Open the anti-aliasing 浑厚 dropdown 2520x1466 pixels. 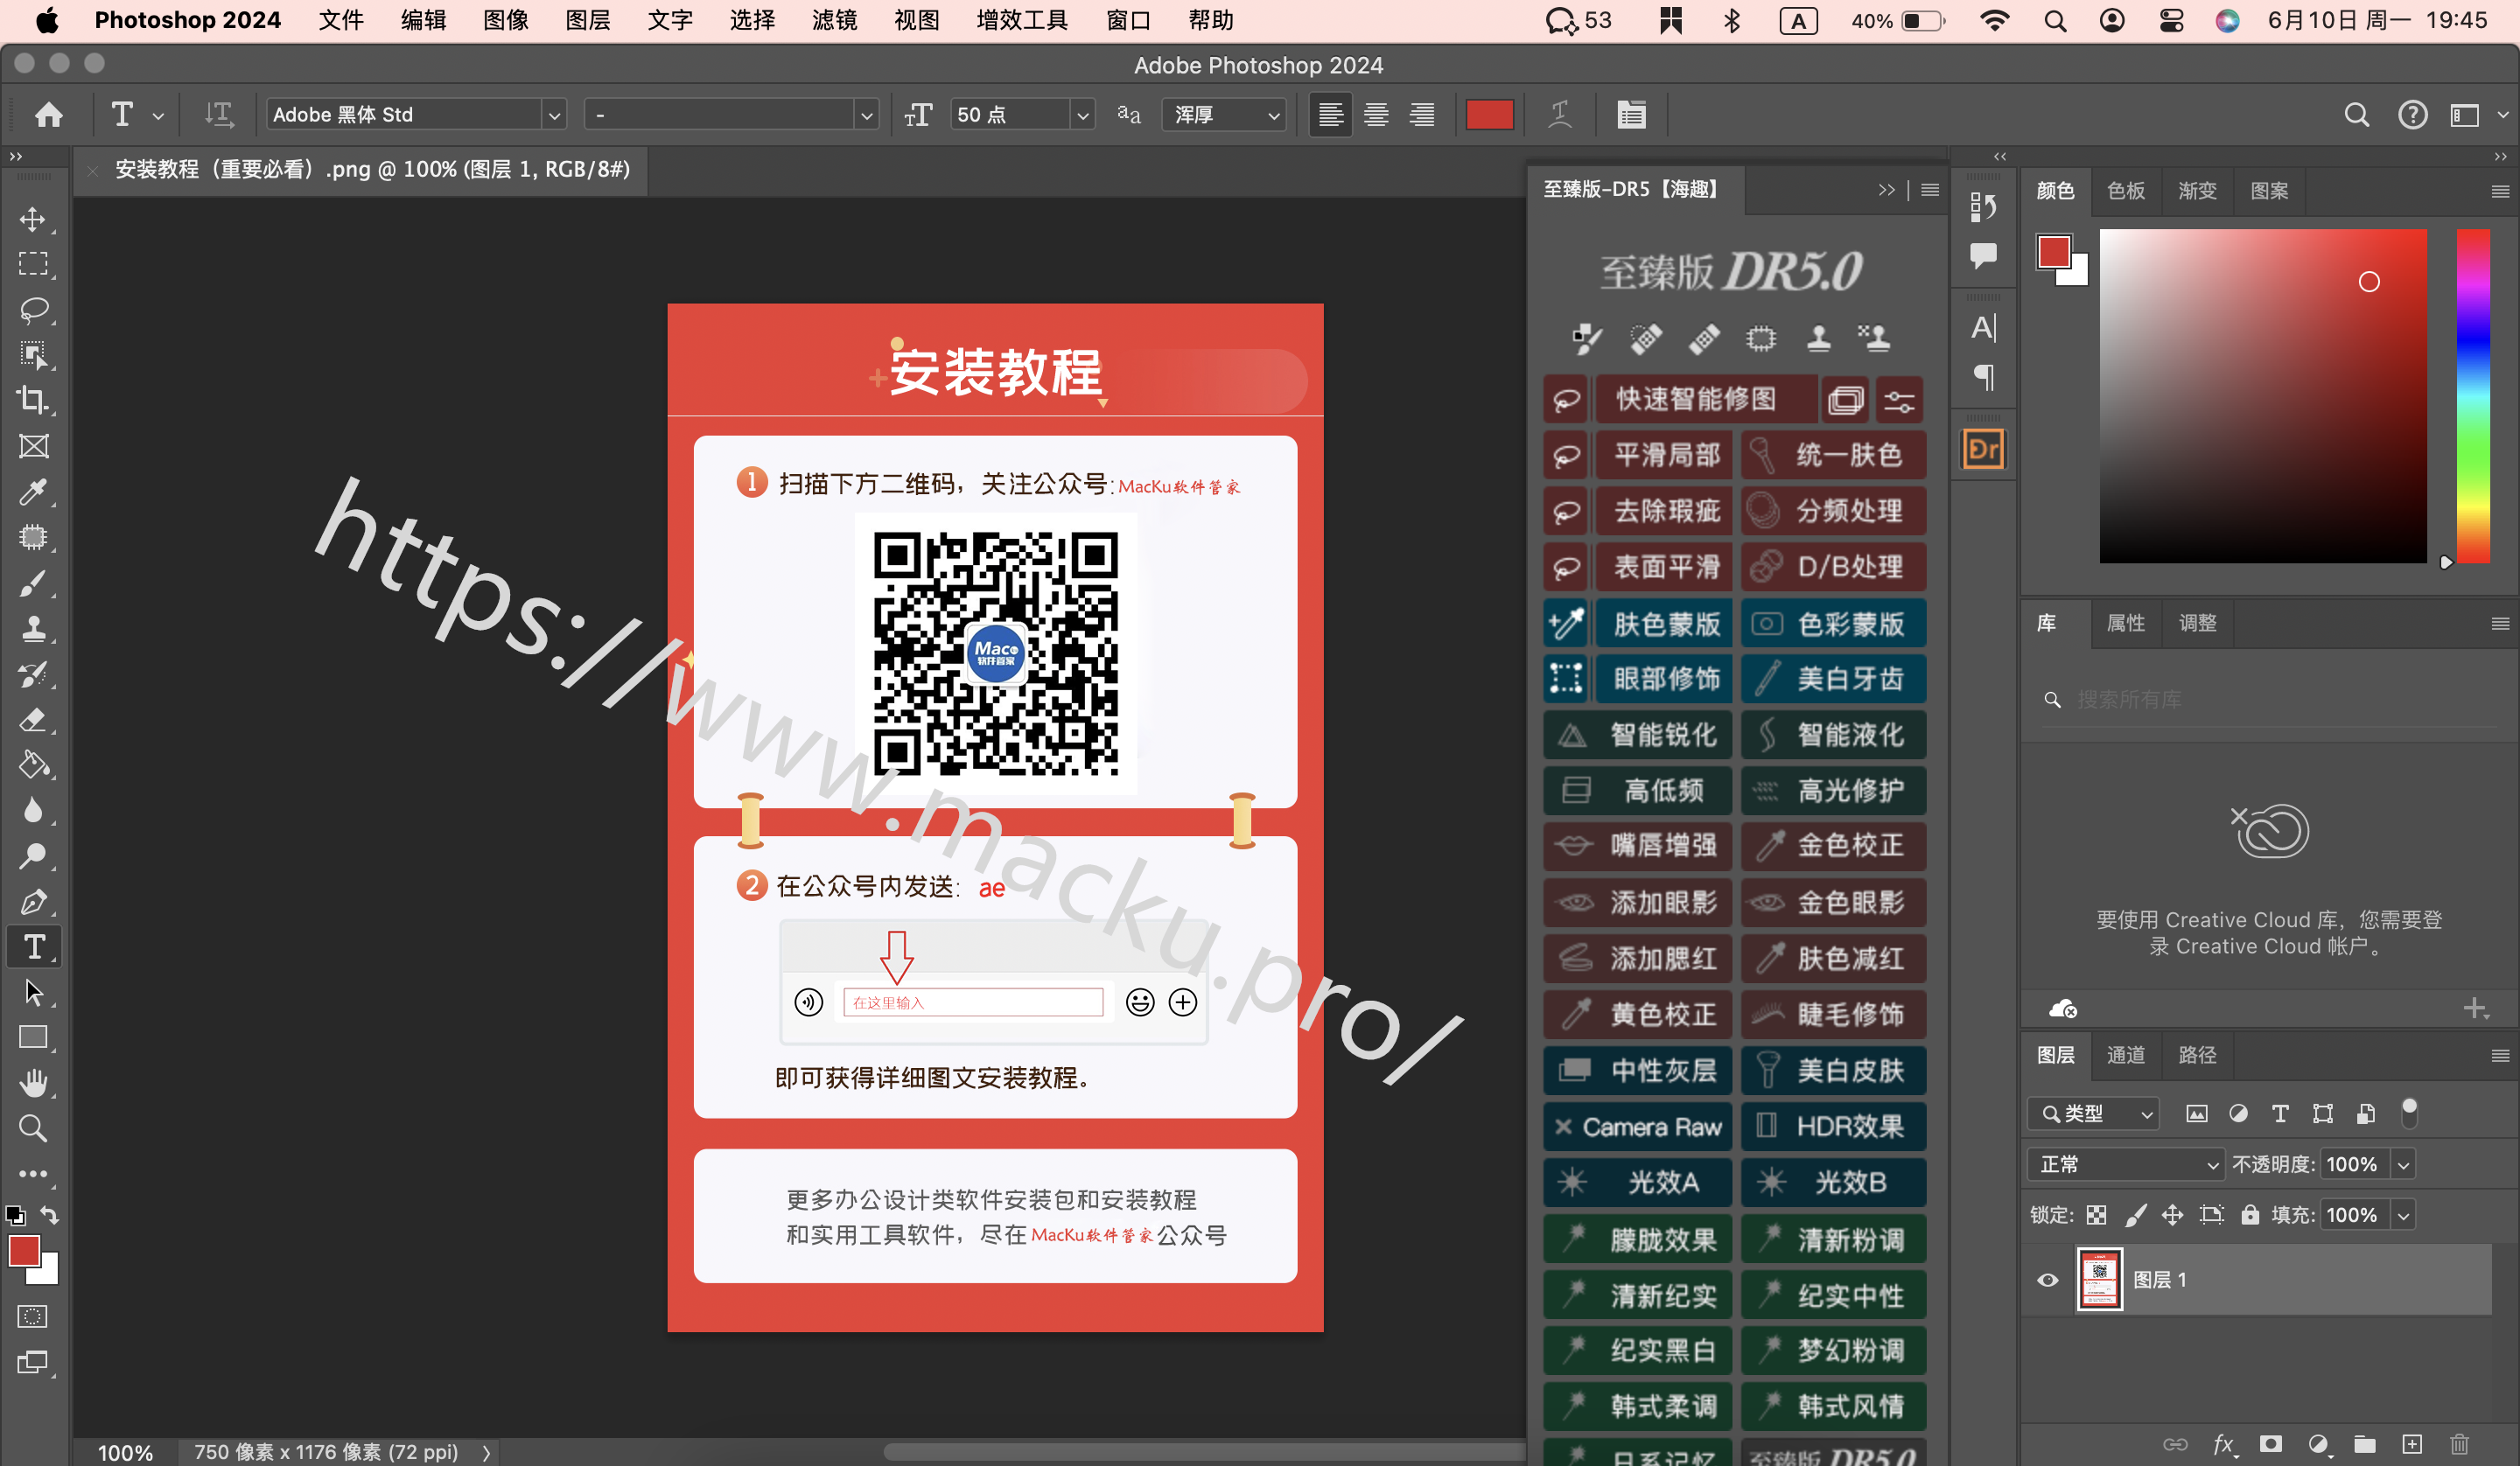[x=1224, y=115]
